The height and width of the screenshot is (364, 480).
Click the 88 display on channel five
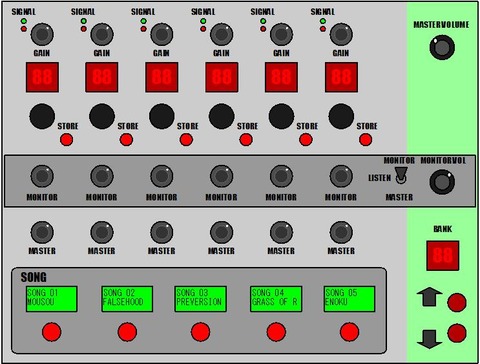pyautogui.click(x=281, y=77)
